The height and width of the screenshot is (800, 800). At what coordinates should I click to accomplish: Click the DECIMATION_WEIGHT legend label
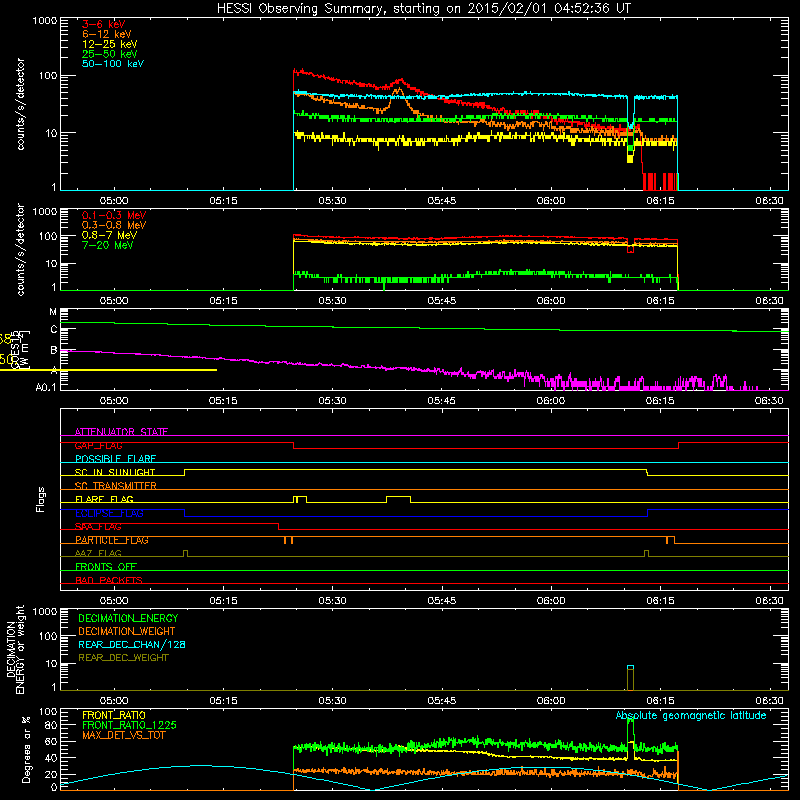(x=127, y=632)
